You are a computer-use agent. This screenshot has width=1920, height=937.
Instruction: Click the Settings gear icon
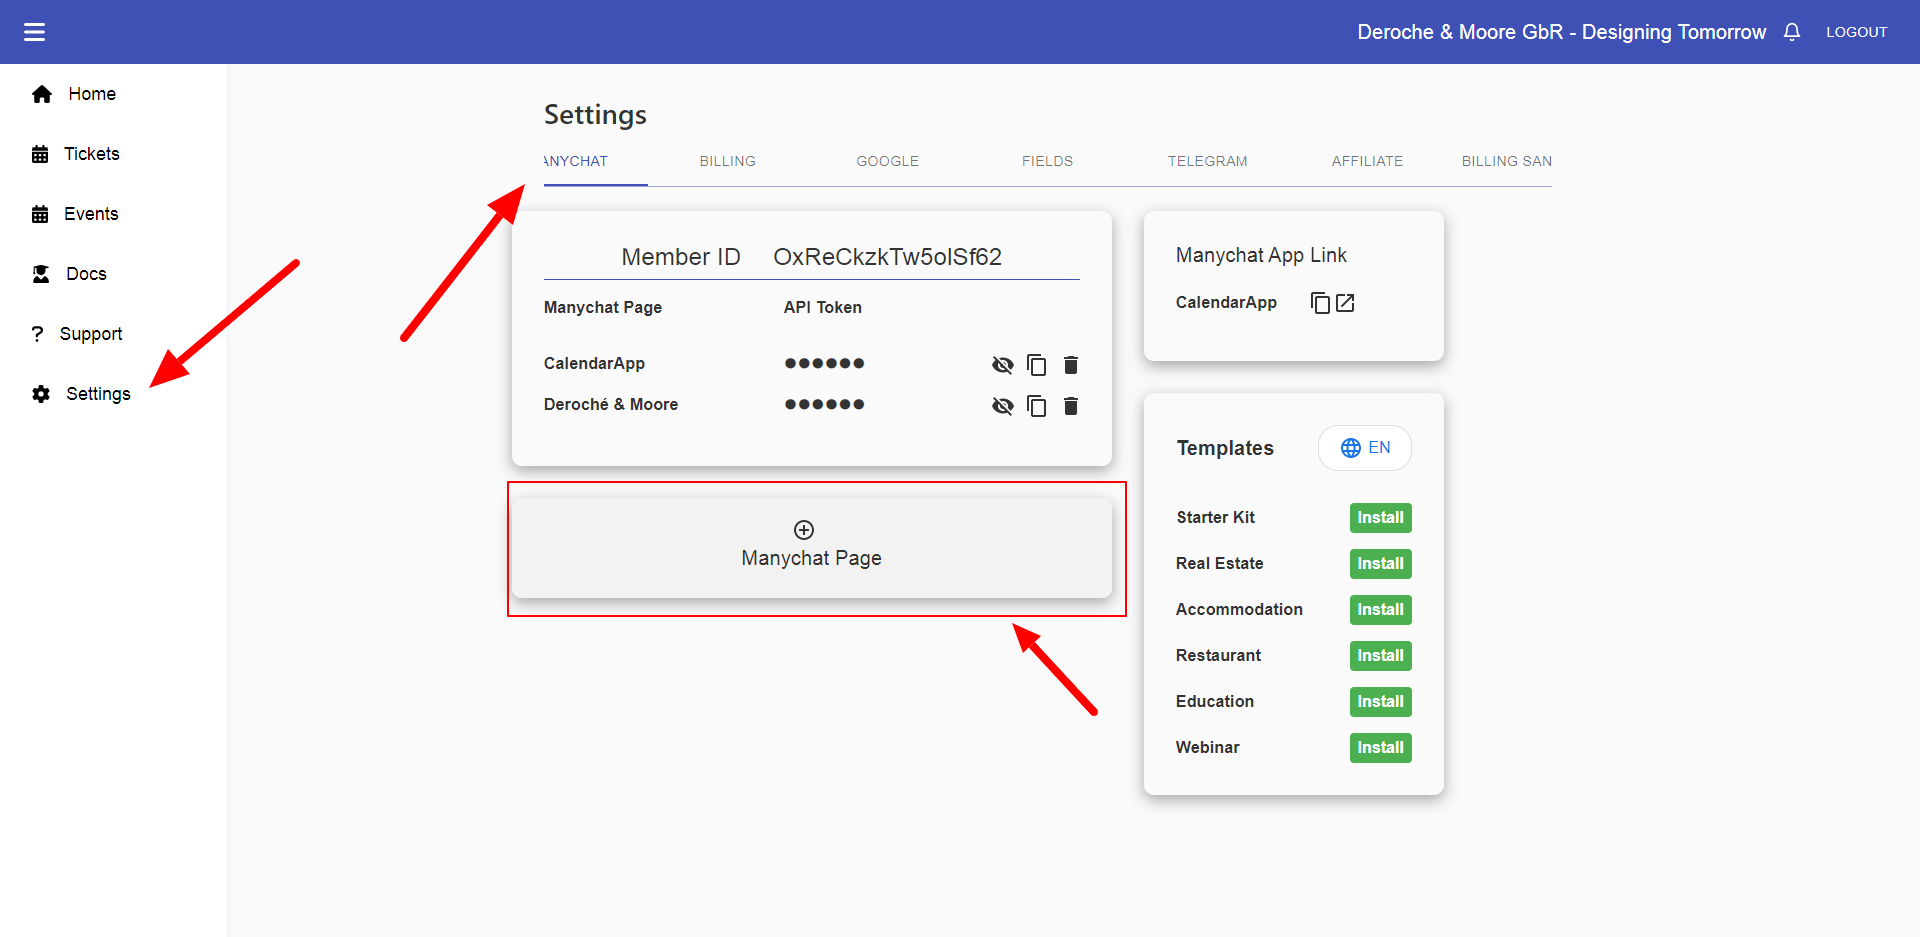click(x=40, y=393)
